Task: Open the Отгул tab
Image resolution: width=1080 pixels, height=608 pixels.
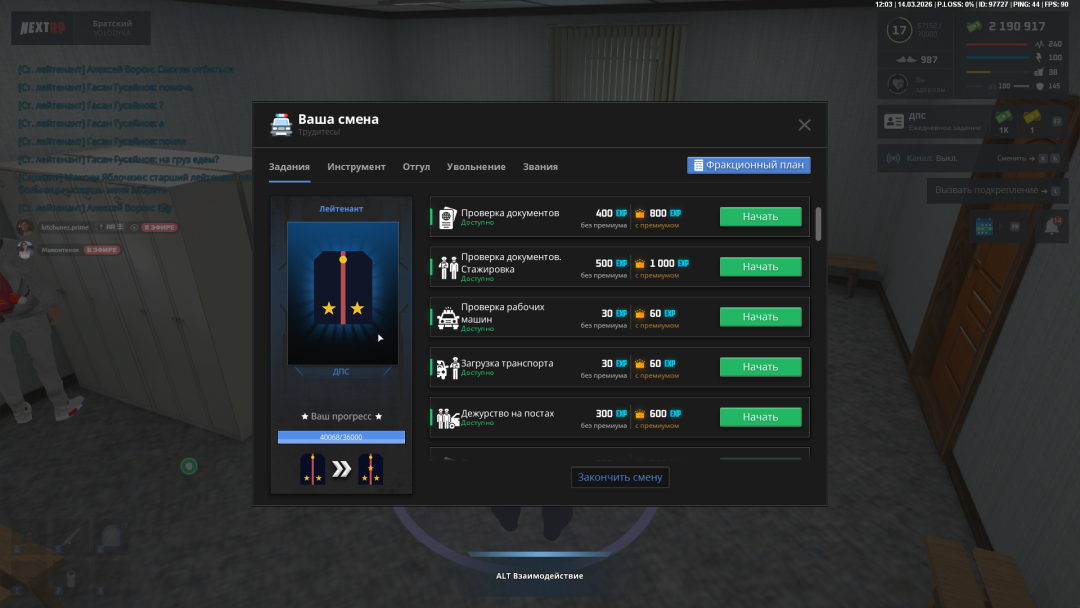Action: point(416,167)
